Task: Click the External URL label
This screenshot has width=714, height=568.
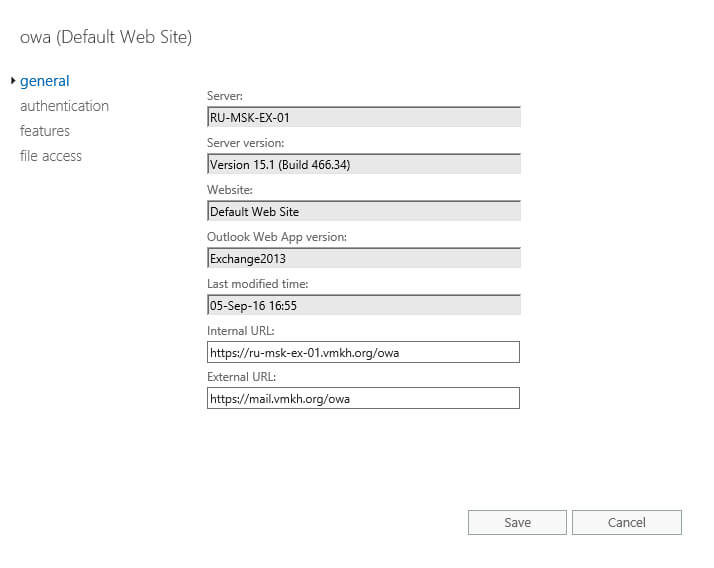Action: (x=241, y=377)
